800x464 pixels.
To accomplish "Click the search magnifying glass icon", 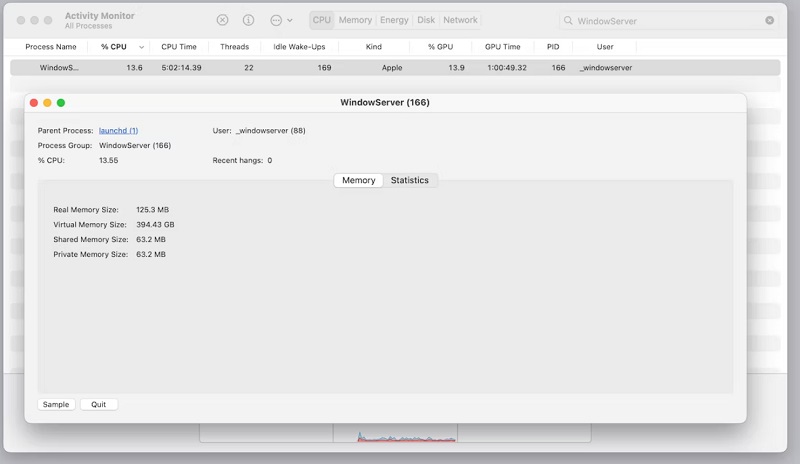I will 568,20.
